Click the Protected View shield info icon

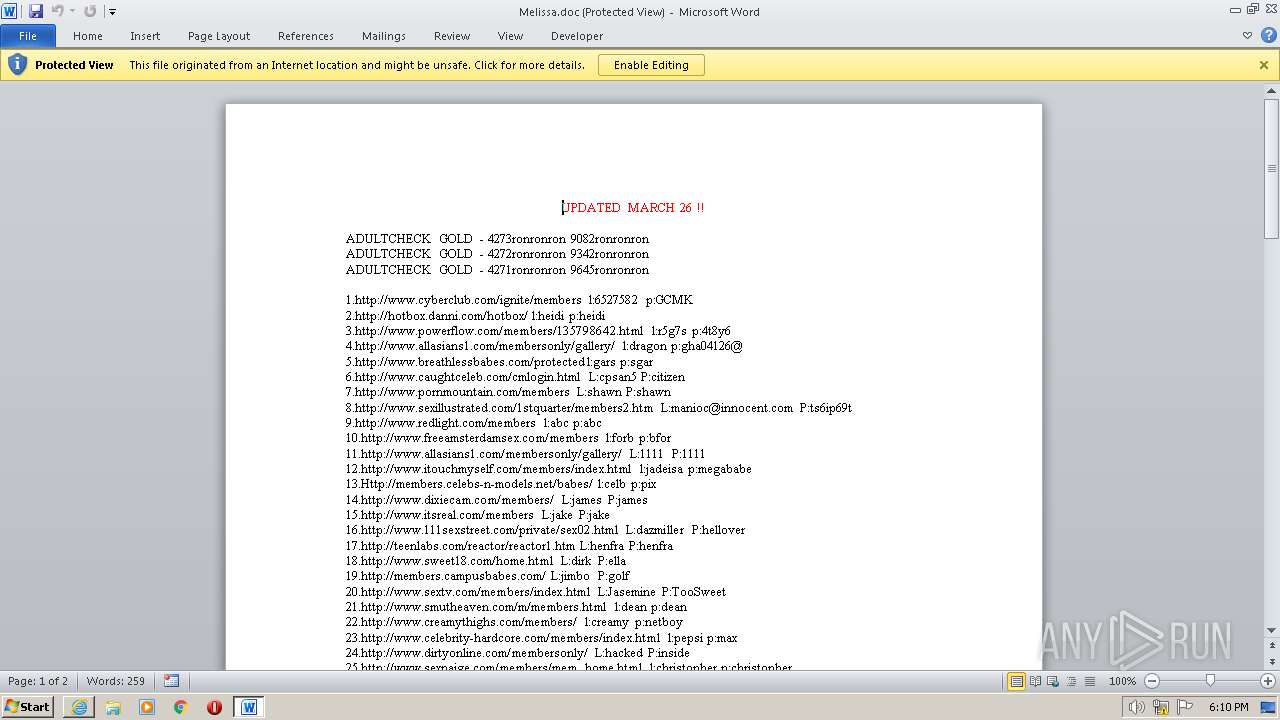(x=17, y=65)
